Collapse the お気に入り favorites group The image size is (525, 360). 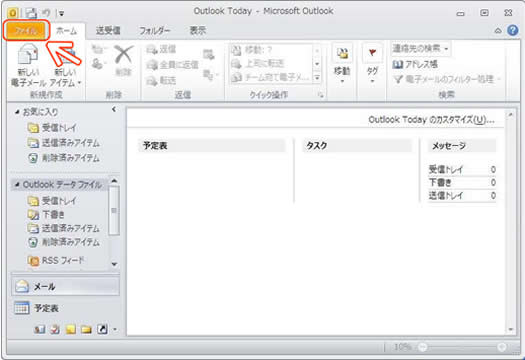(17, 112)
